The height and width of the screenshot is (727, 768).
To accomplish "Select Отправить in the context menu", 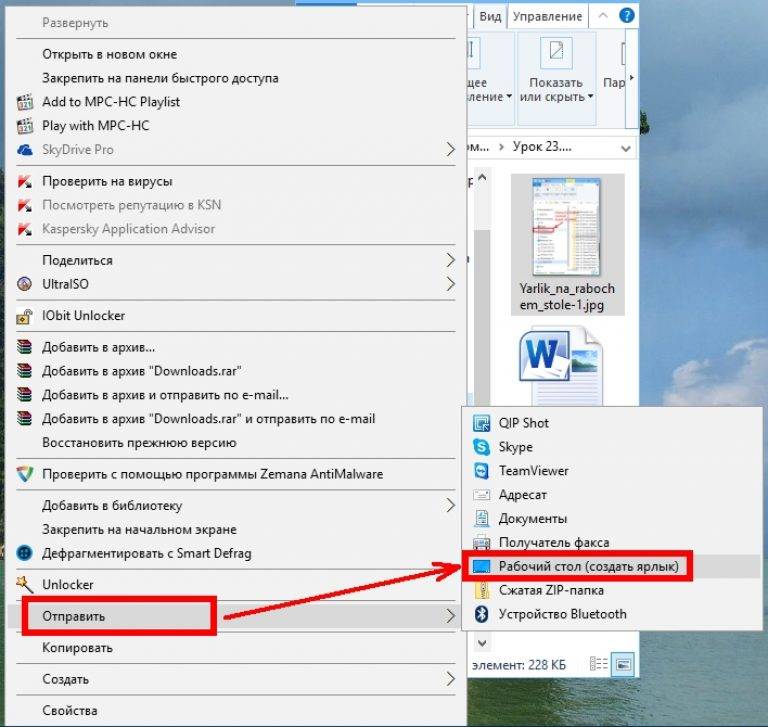I will tap(73, 616).
